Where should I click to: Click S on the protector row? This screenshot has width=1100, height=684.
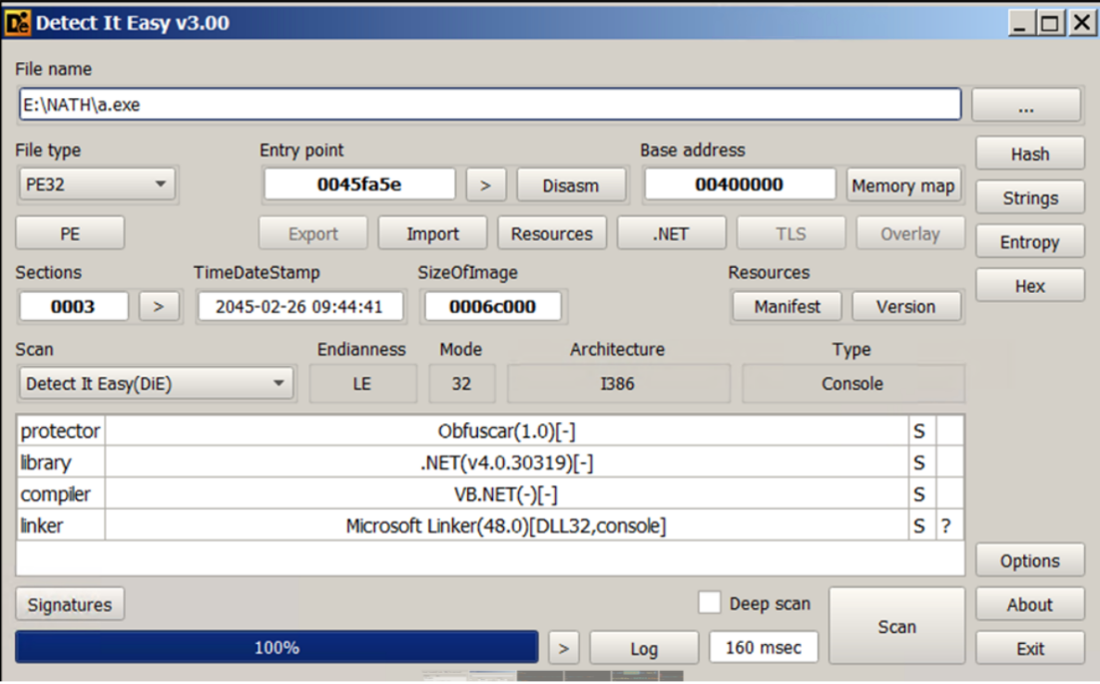[x=919, y=431]
